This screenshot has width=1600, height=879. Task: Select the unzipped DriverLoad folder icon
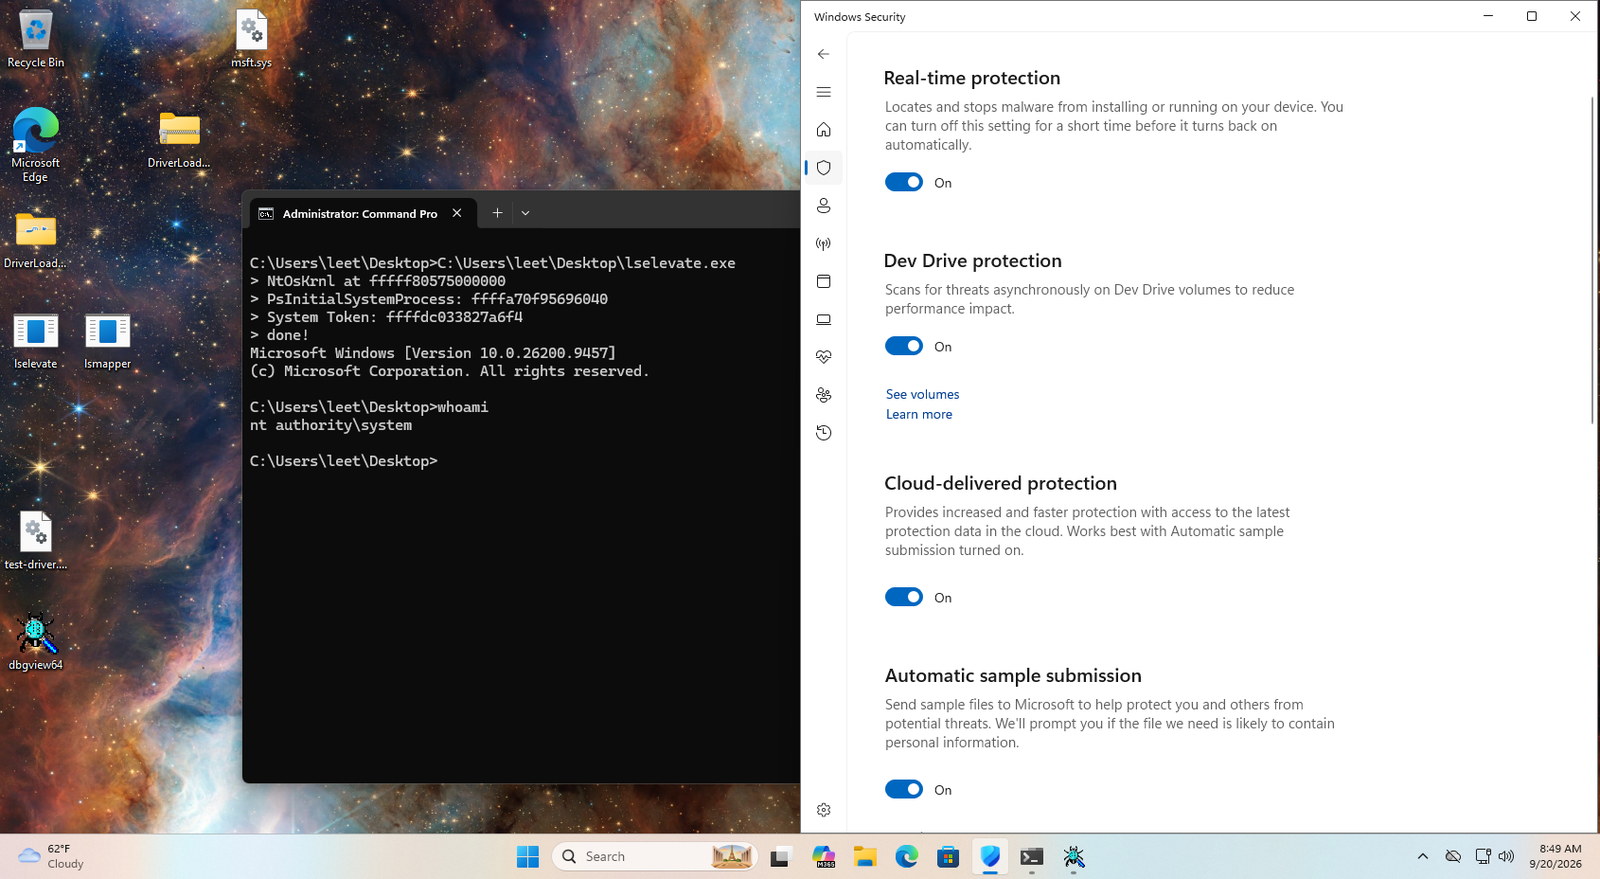pos(36,241)
